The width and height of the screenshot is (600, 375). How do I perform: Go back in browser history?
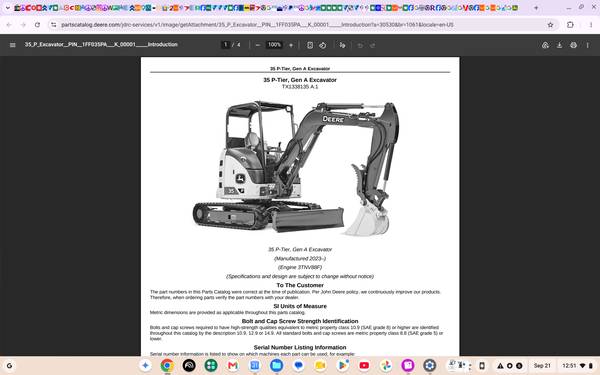(x=9, y=24)
